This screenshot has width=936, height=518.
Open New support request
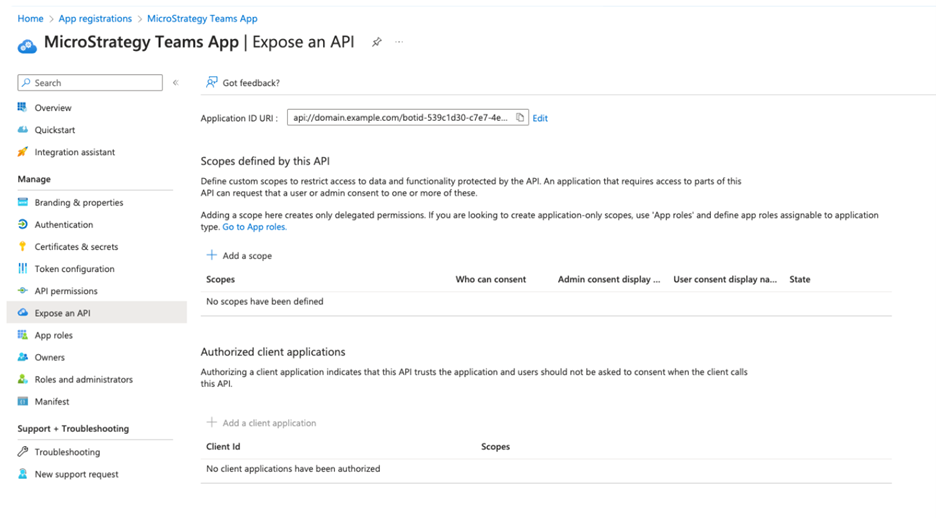tap(76, 474)
